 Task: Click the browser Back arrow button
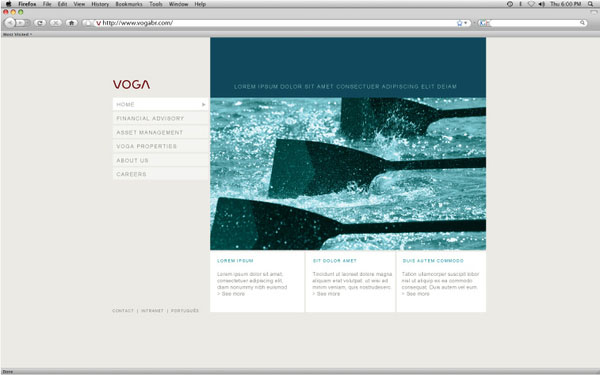click(9, 23)
